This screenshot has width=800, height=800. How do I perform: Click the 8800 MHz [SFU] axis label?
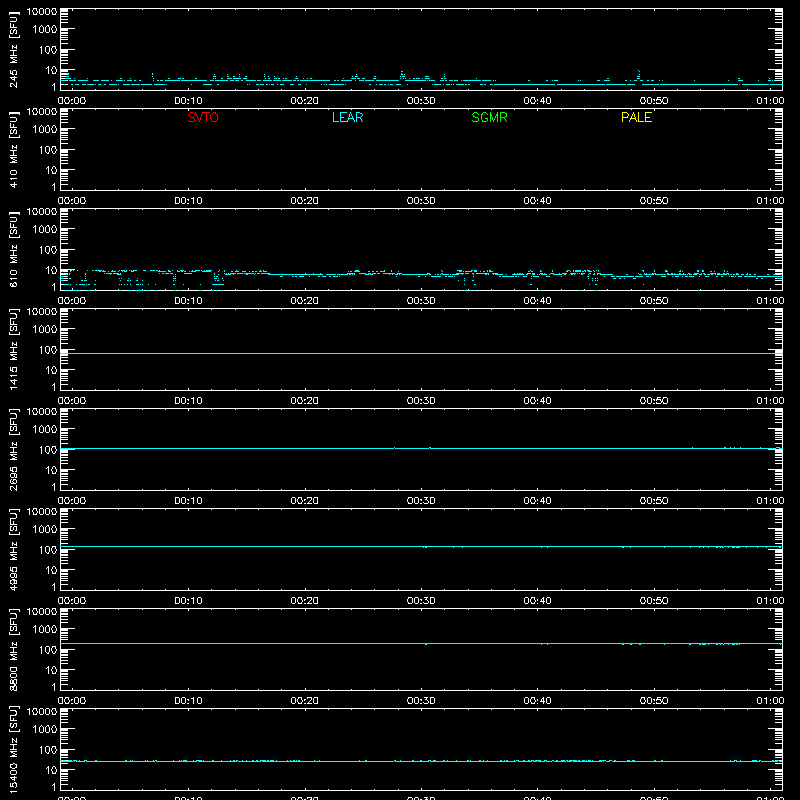pyautogui.click(x=13, y=650)
